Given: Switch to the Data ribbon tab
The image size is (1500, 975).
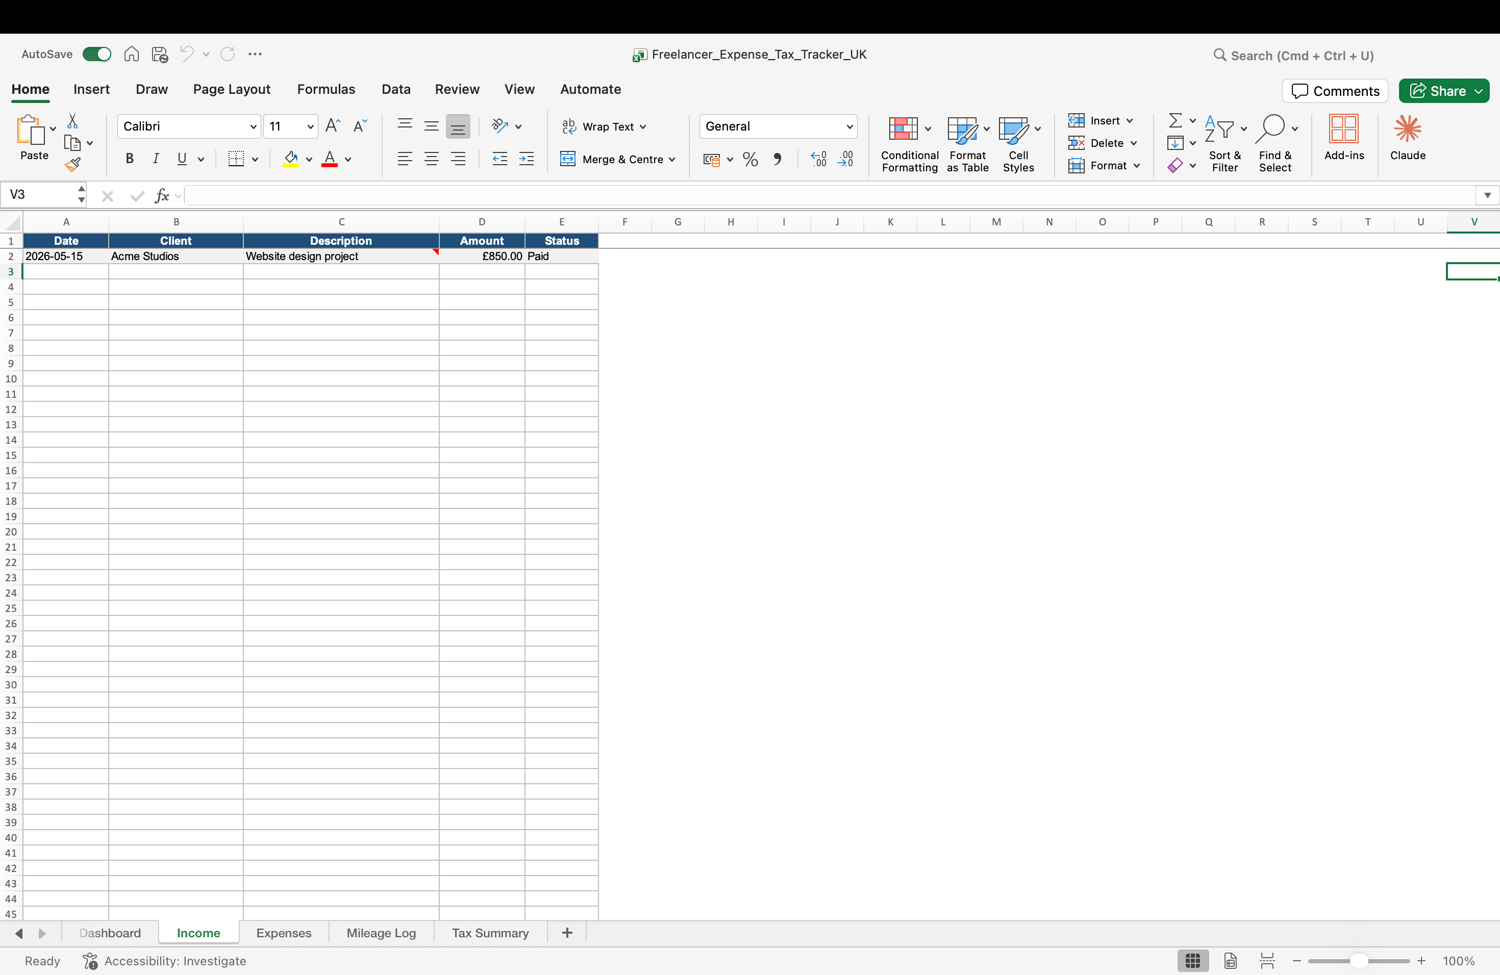Looking at the screenshot, I should pos(396,89).
